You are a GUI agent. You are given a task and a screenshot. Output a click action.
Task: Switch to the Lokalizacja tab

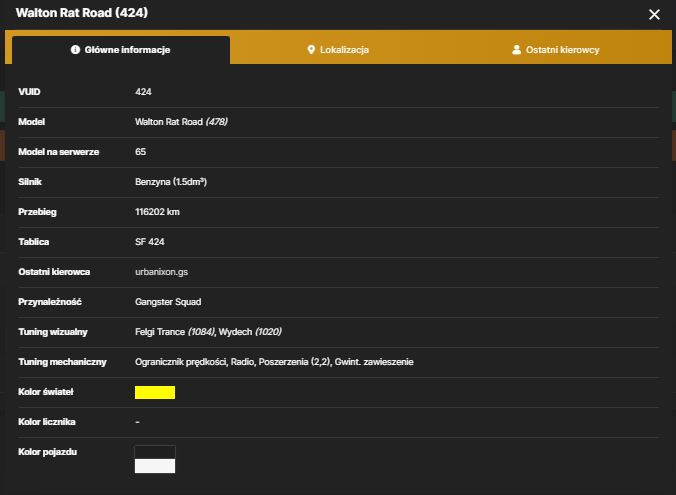pyautogui.click(x=338, y=50)
